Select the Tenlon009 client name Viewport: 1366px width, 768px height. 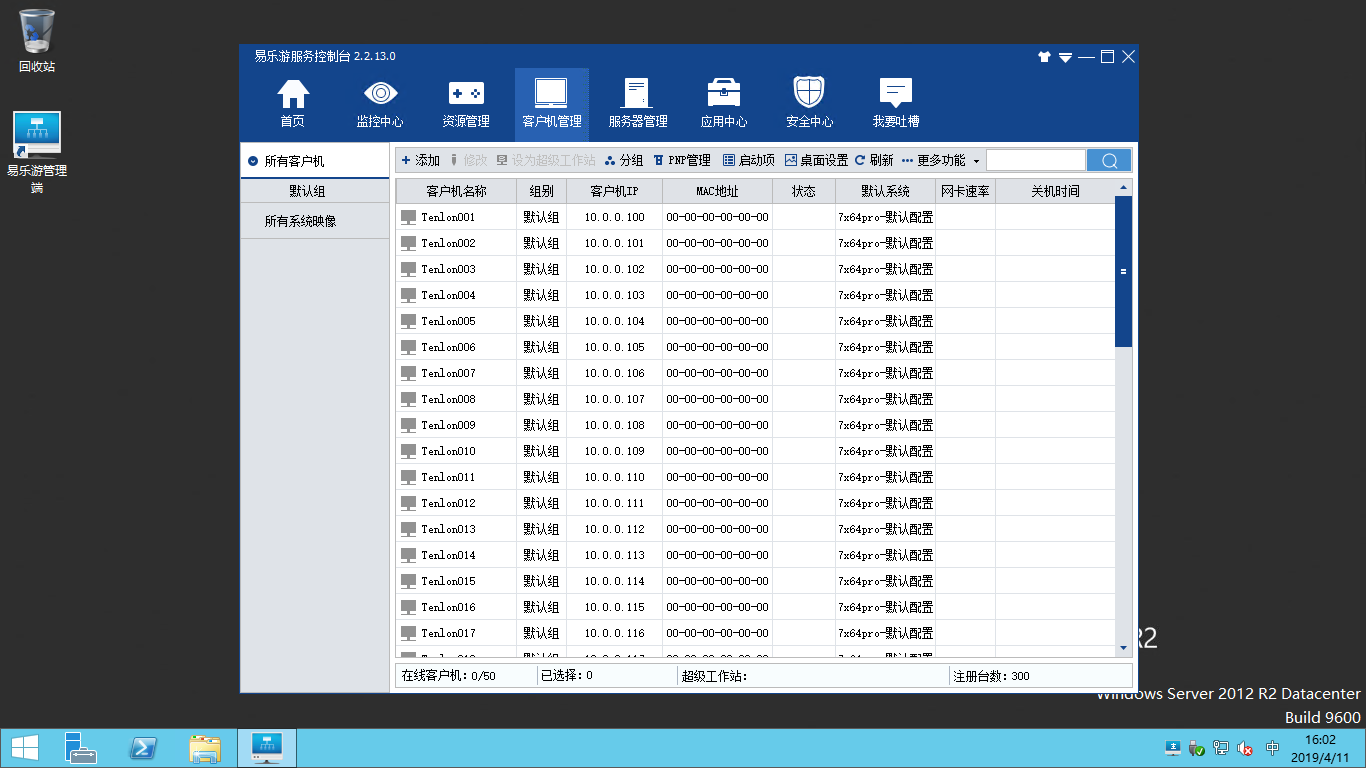(448, 425)
